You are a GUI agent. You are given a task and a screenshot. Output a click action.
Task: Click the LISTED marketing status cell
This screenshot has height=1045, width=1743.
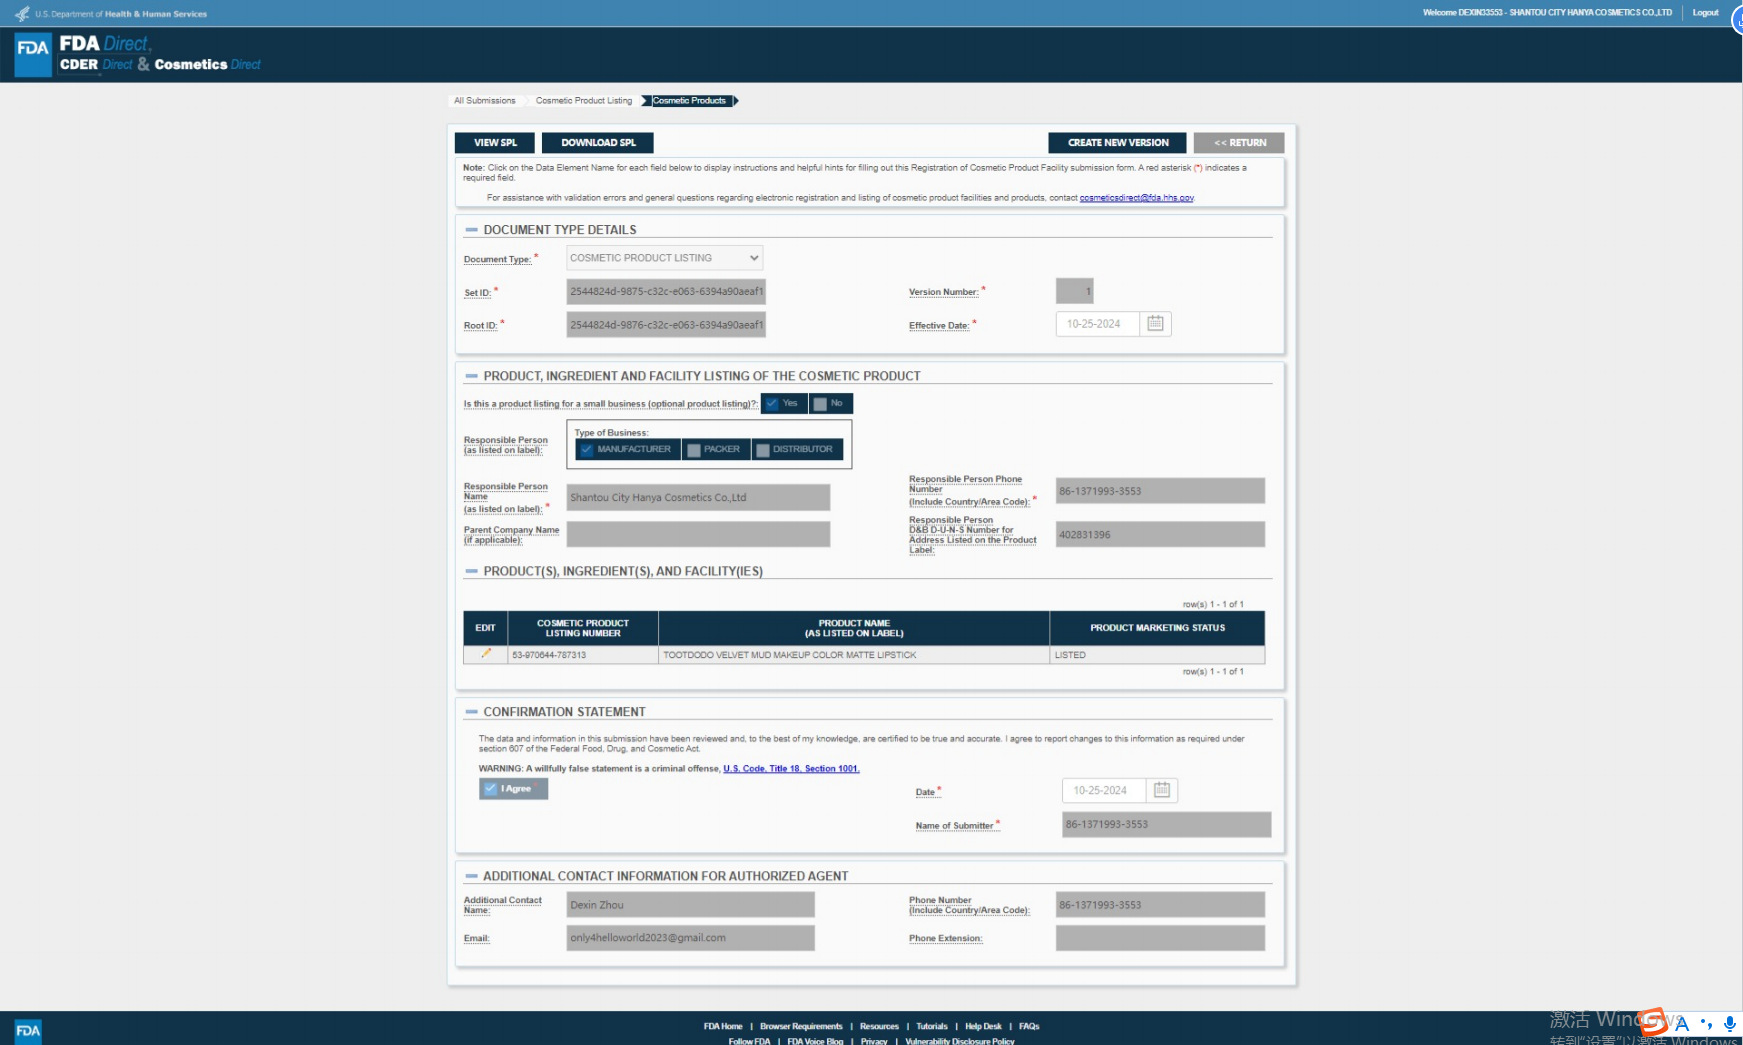[x=1157, y=655]
